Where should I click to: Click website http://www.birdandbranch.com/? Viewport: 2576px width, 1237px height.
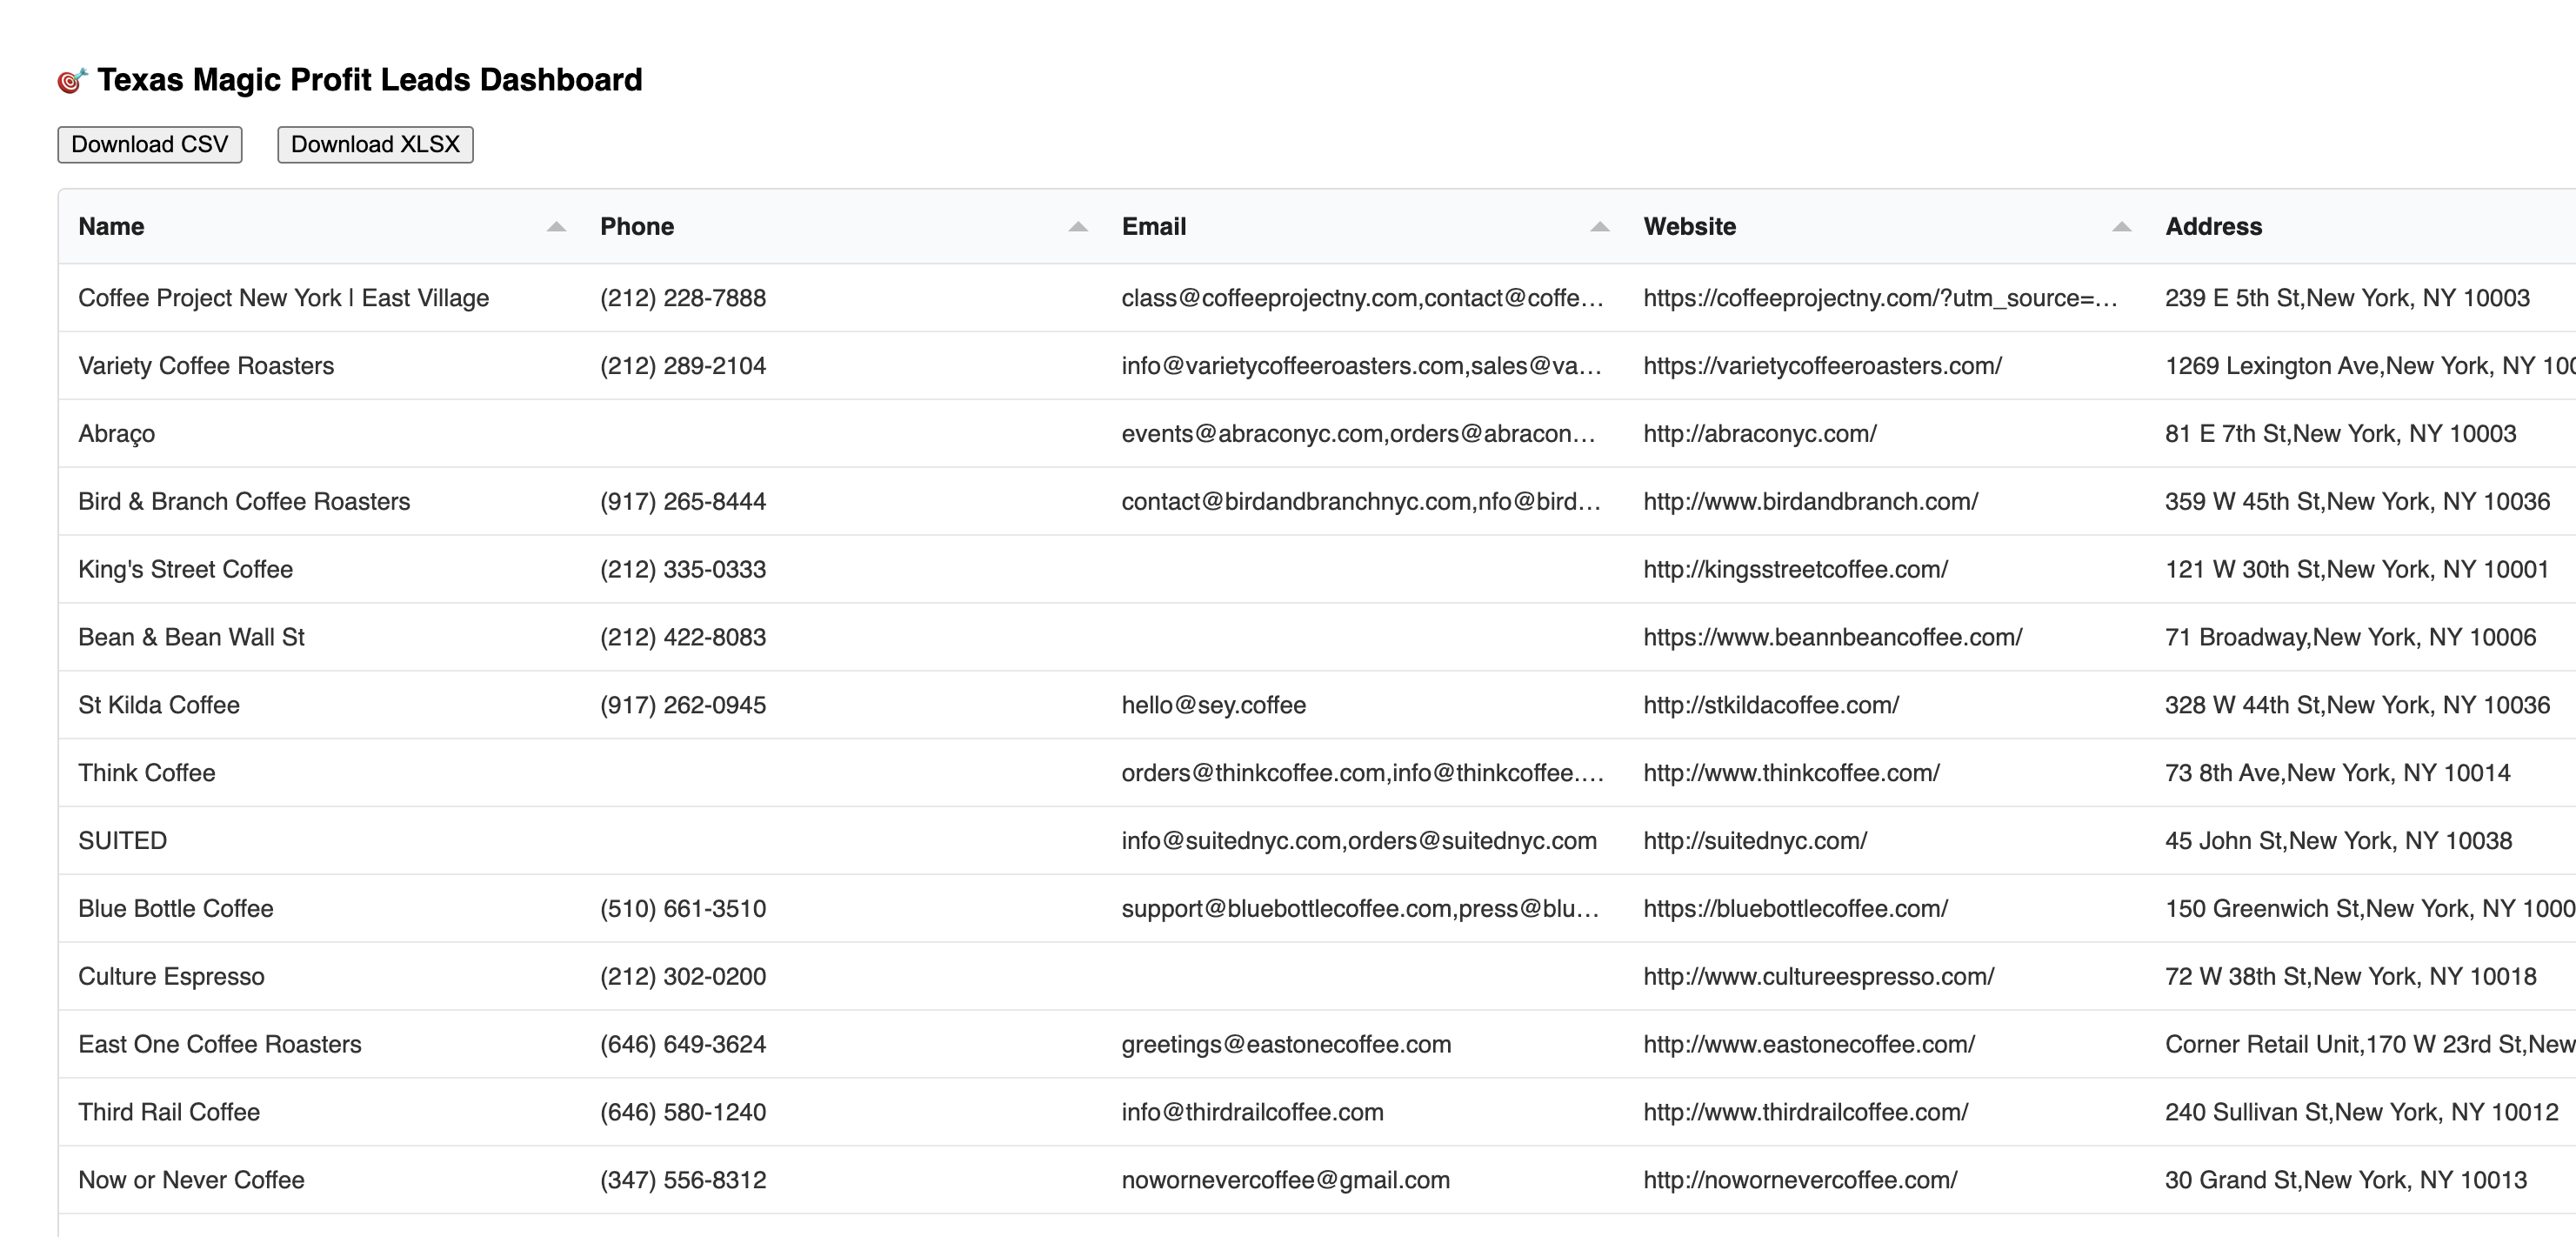tap(1810, 502)
